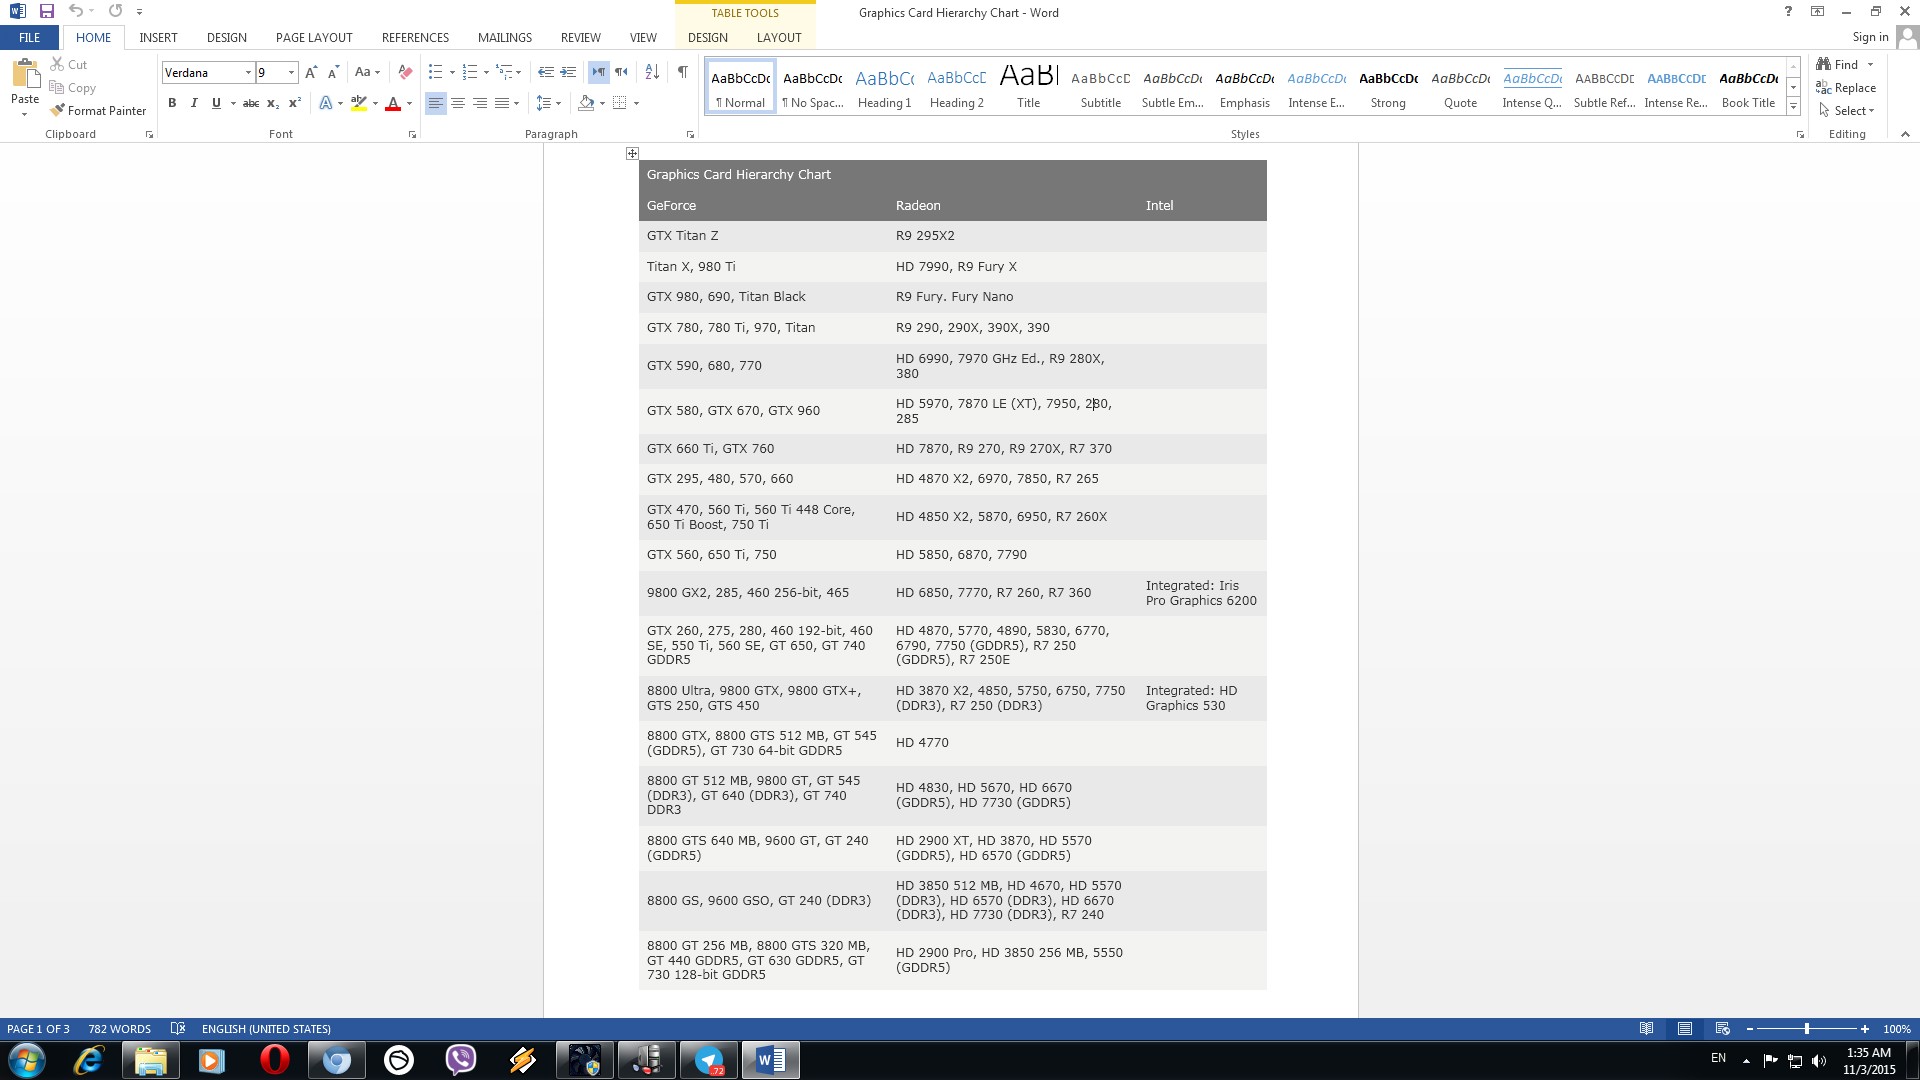The width and height of the screenshot is (1920, 1080).
Task: Decrease paragraph indent
Action: click(546, 72)
